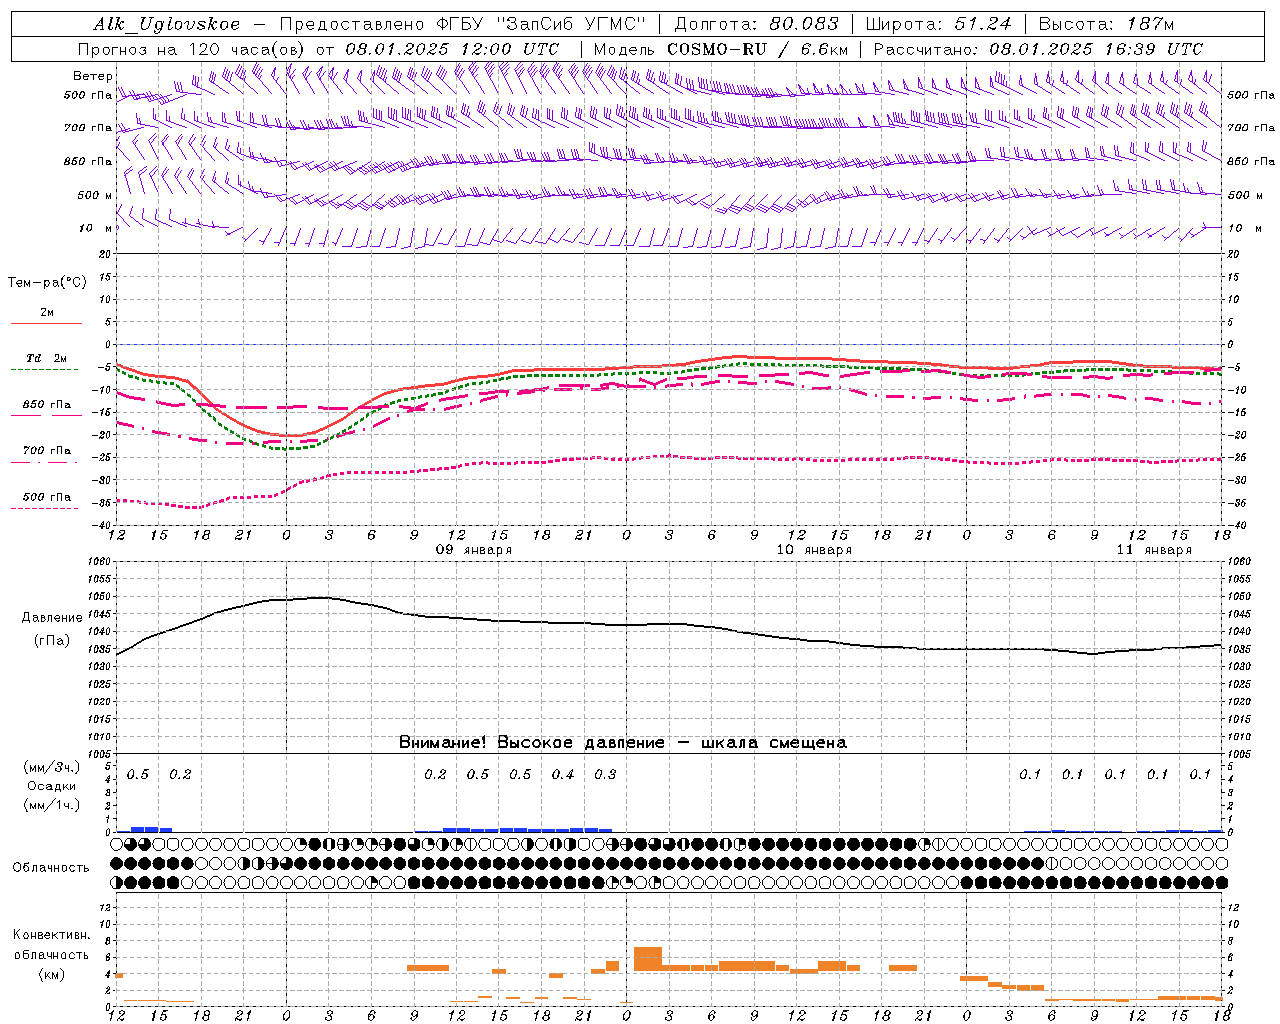Click the 'Высота: 187м' elevation text

(x=1106, y=24)
